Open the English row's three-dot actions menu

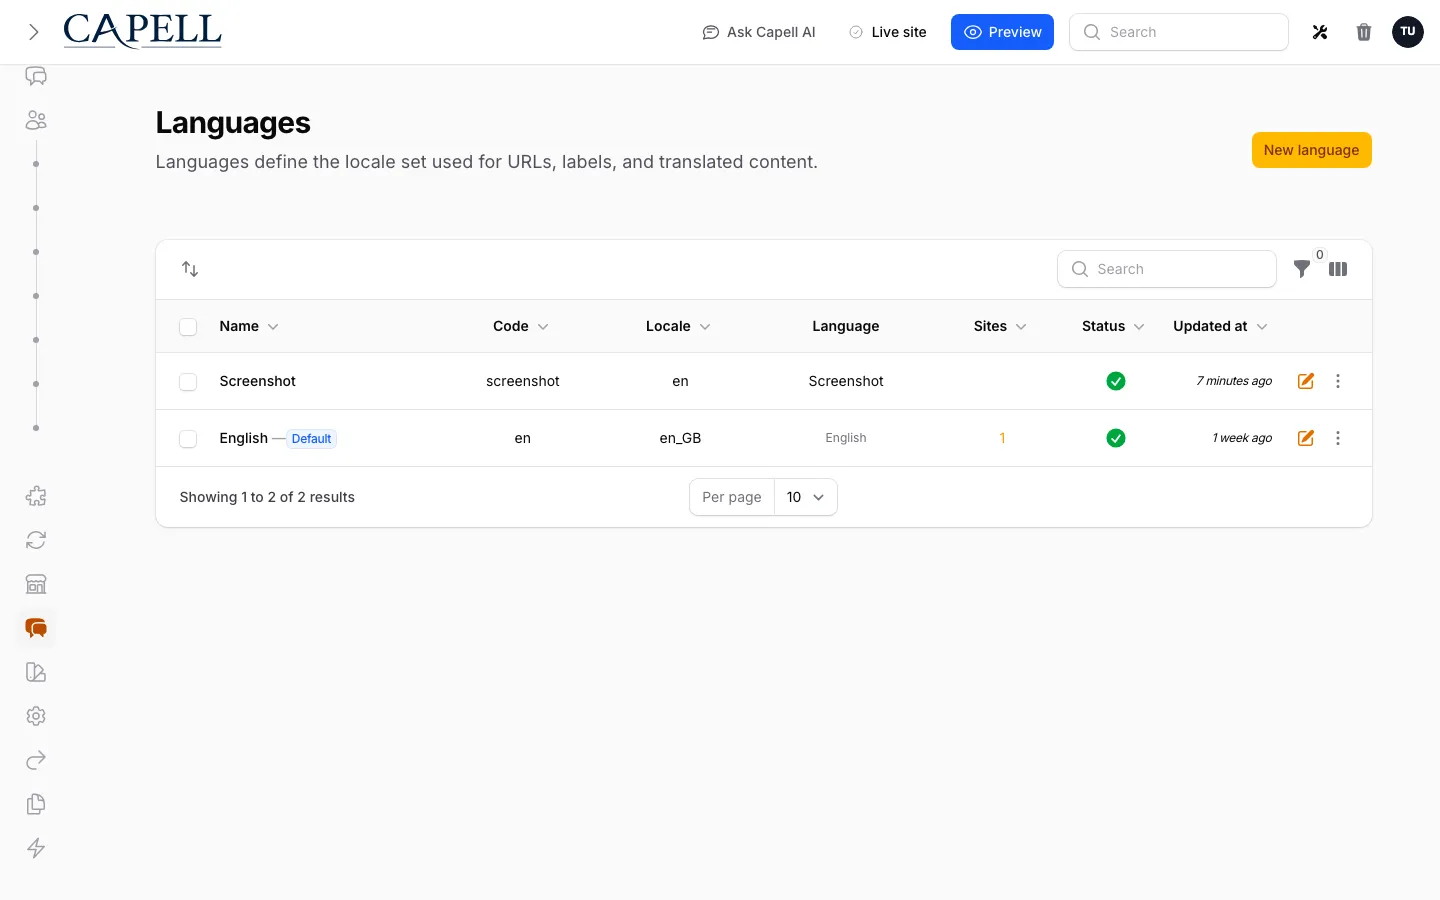1338,438
